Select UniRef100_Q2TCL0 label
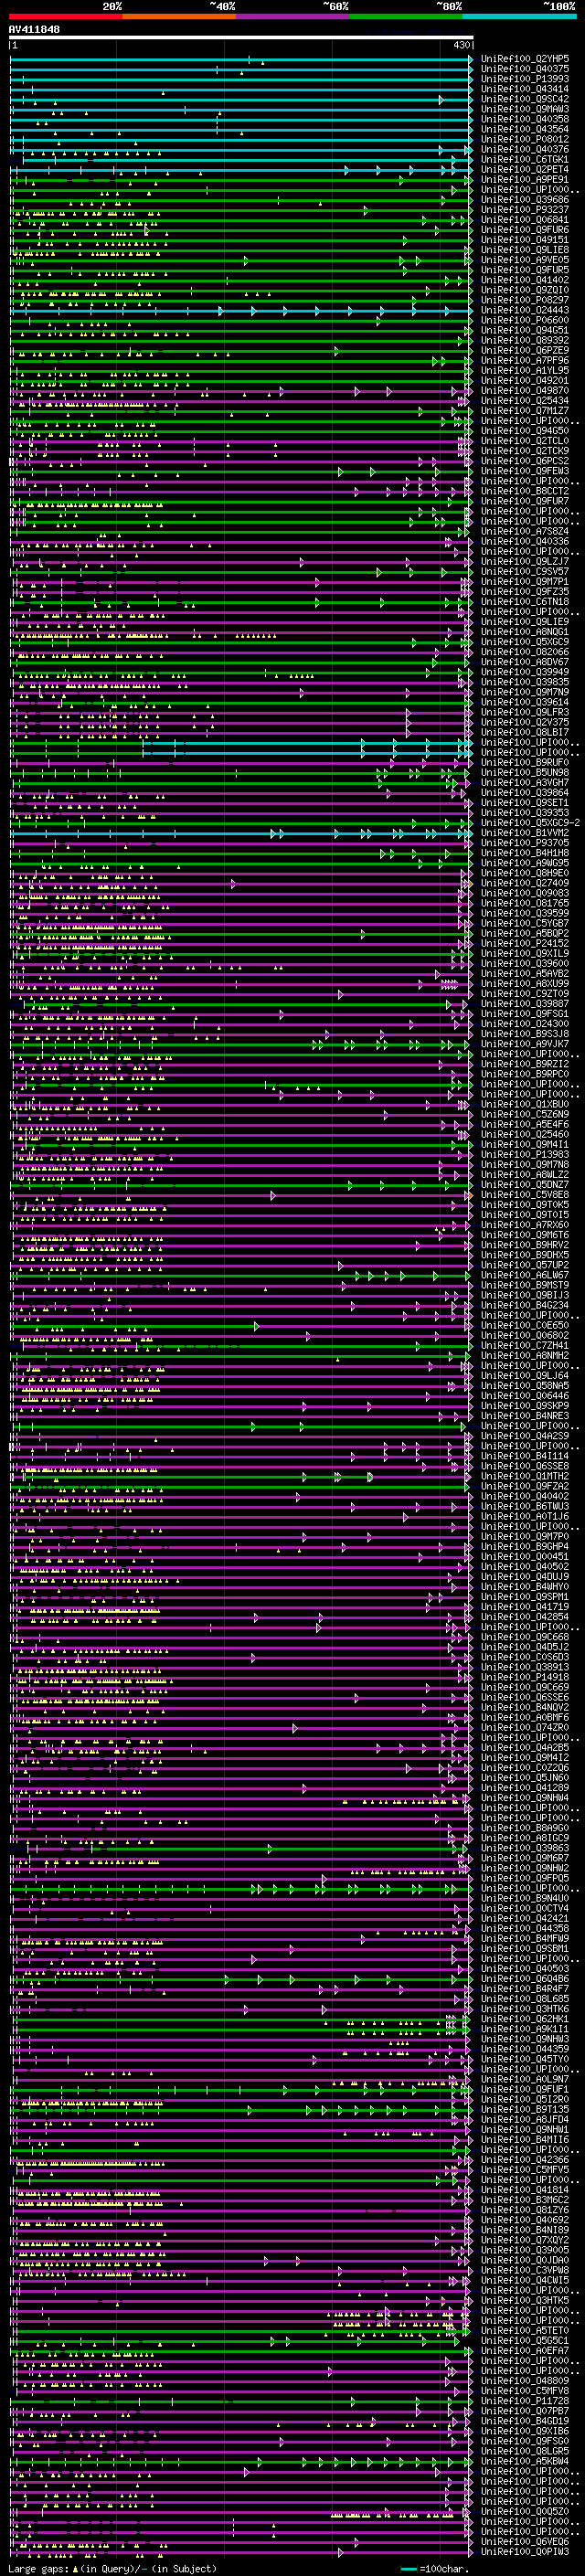Screen dimensions: 585x2576 pyautogui.click(x=525, y=441)
